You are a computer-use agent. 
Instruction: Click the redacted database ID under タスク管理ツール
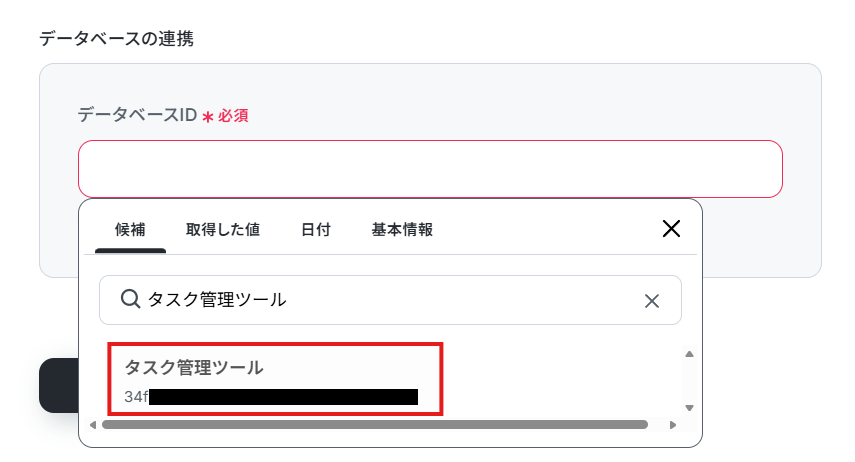[x=271, y=397]
